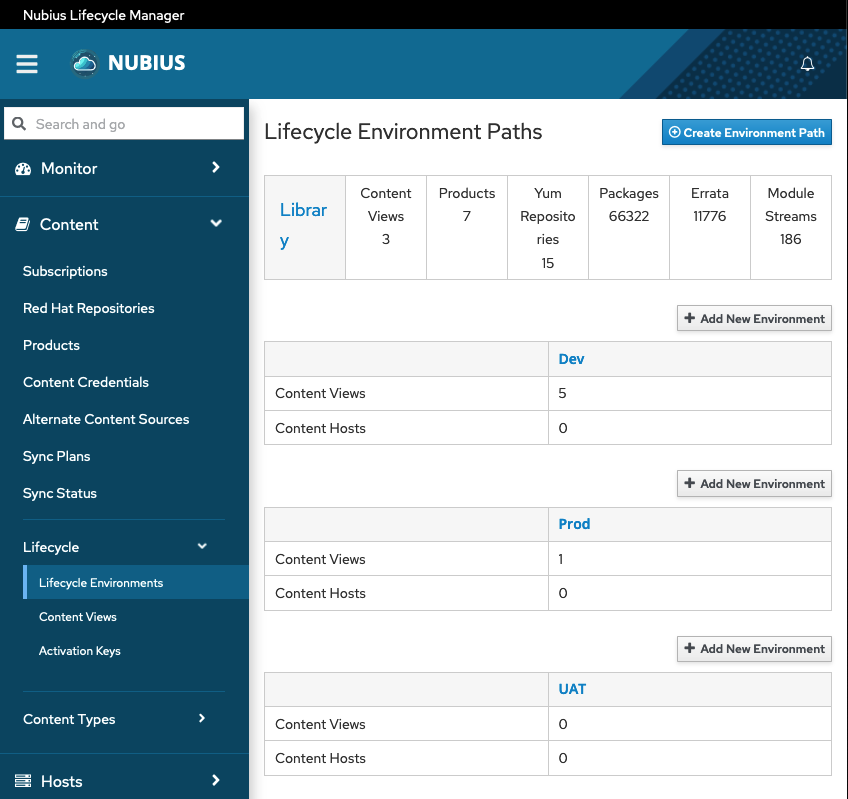Click the Lifecycle section label
The image size is (848, 799).
click(51, 547)
